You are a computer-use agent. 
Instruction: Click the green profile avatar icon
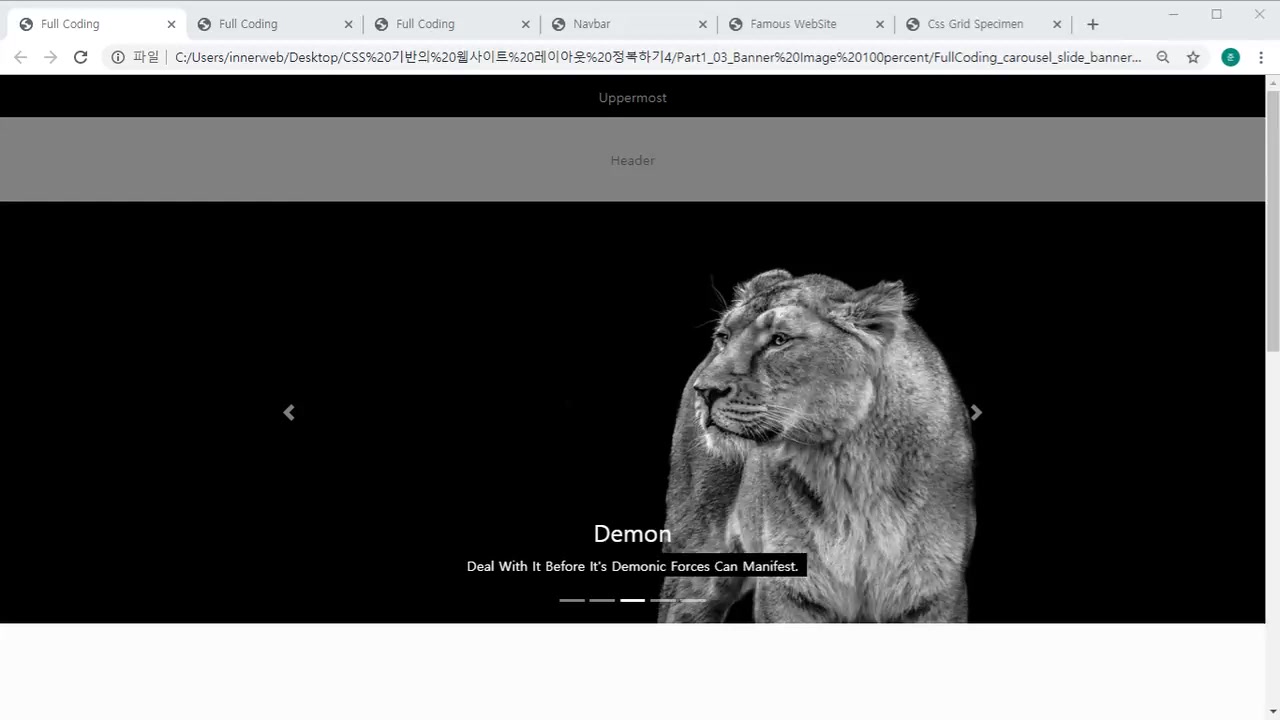click(1231, 58)
